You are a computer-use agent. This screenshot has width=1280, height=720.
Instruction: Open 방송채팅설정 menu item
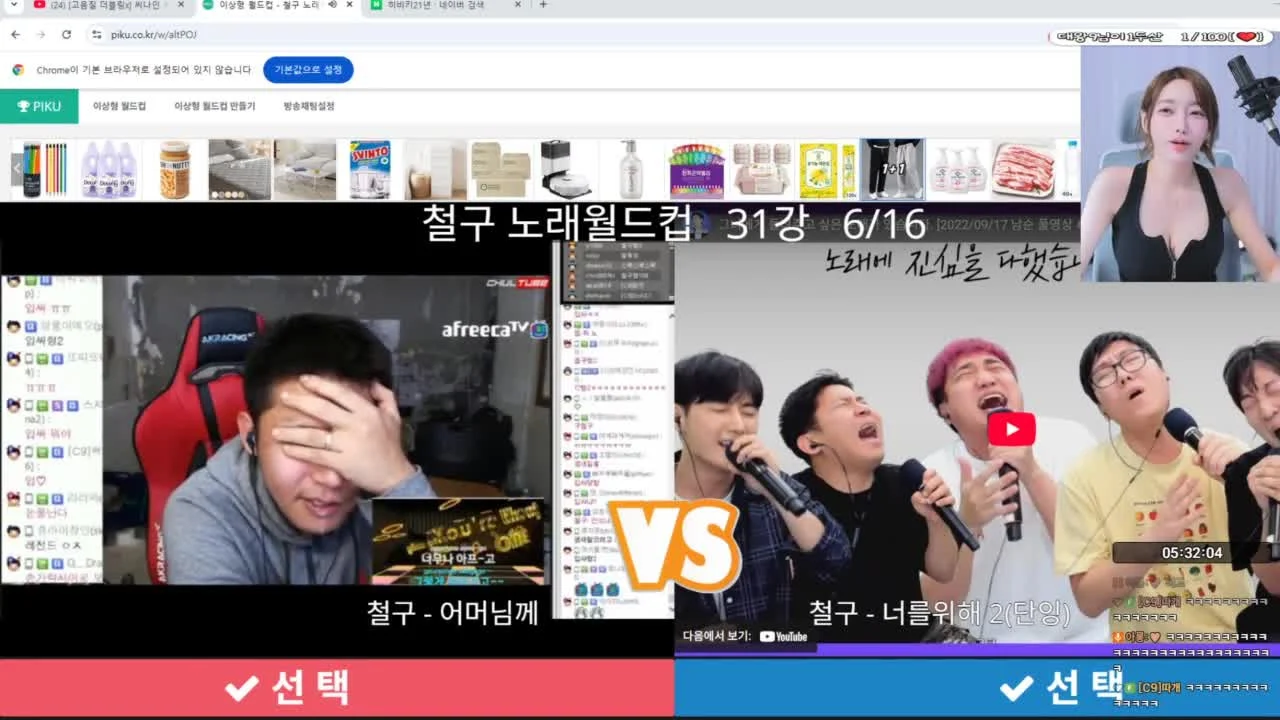(x=309, y=106)
